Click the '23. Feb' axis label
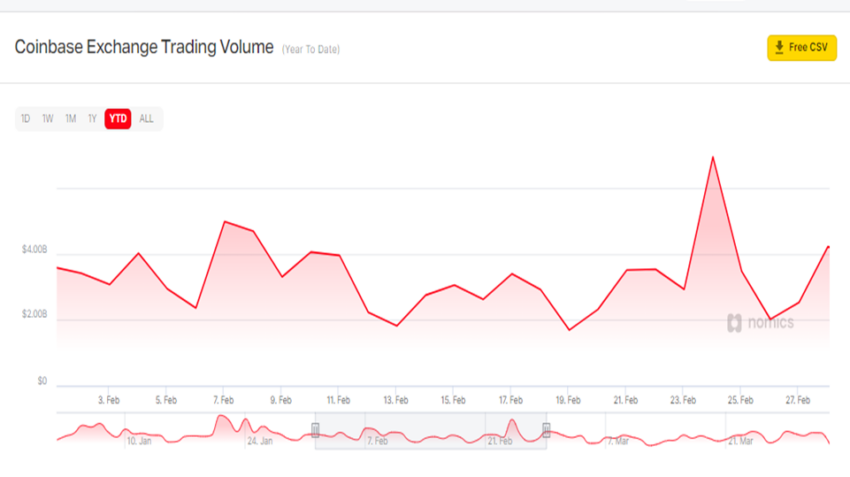 [x=683, y=400]
